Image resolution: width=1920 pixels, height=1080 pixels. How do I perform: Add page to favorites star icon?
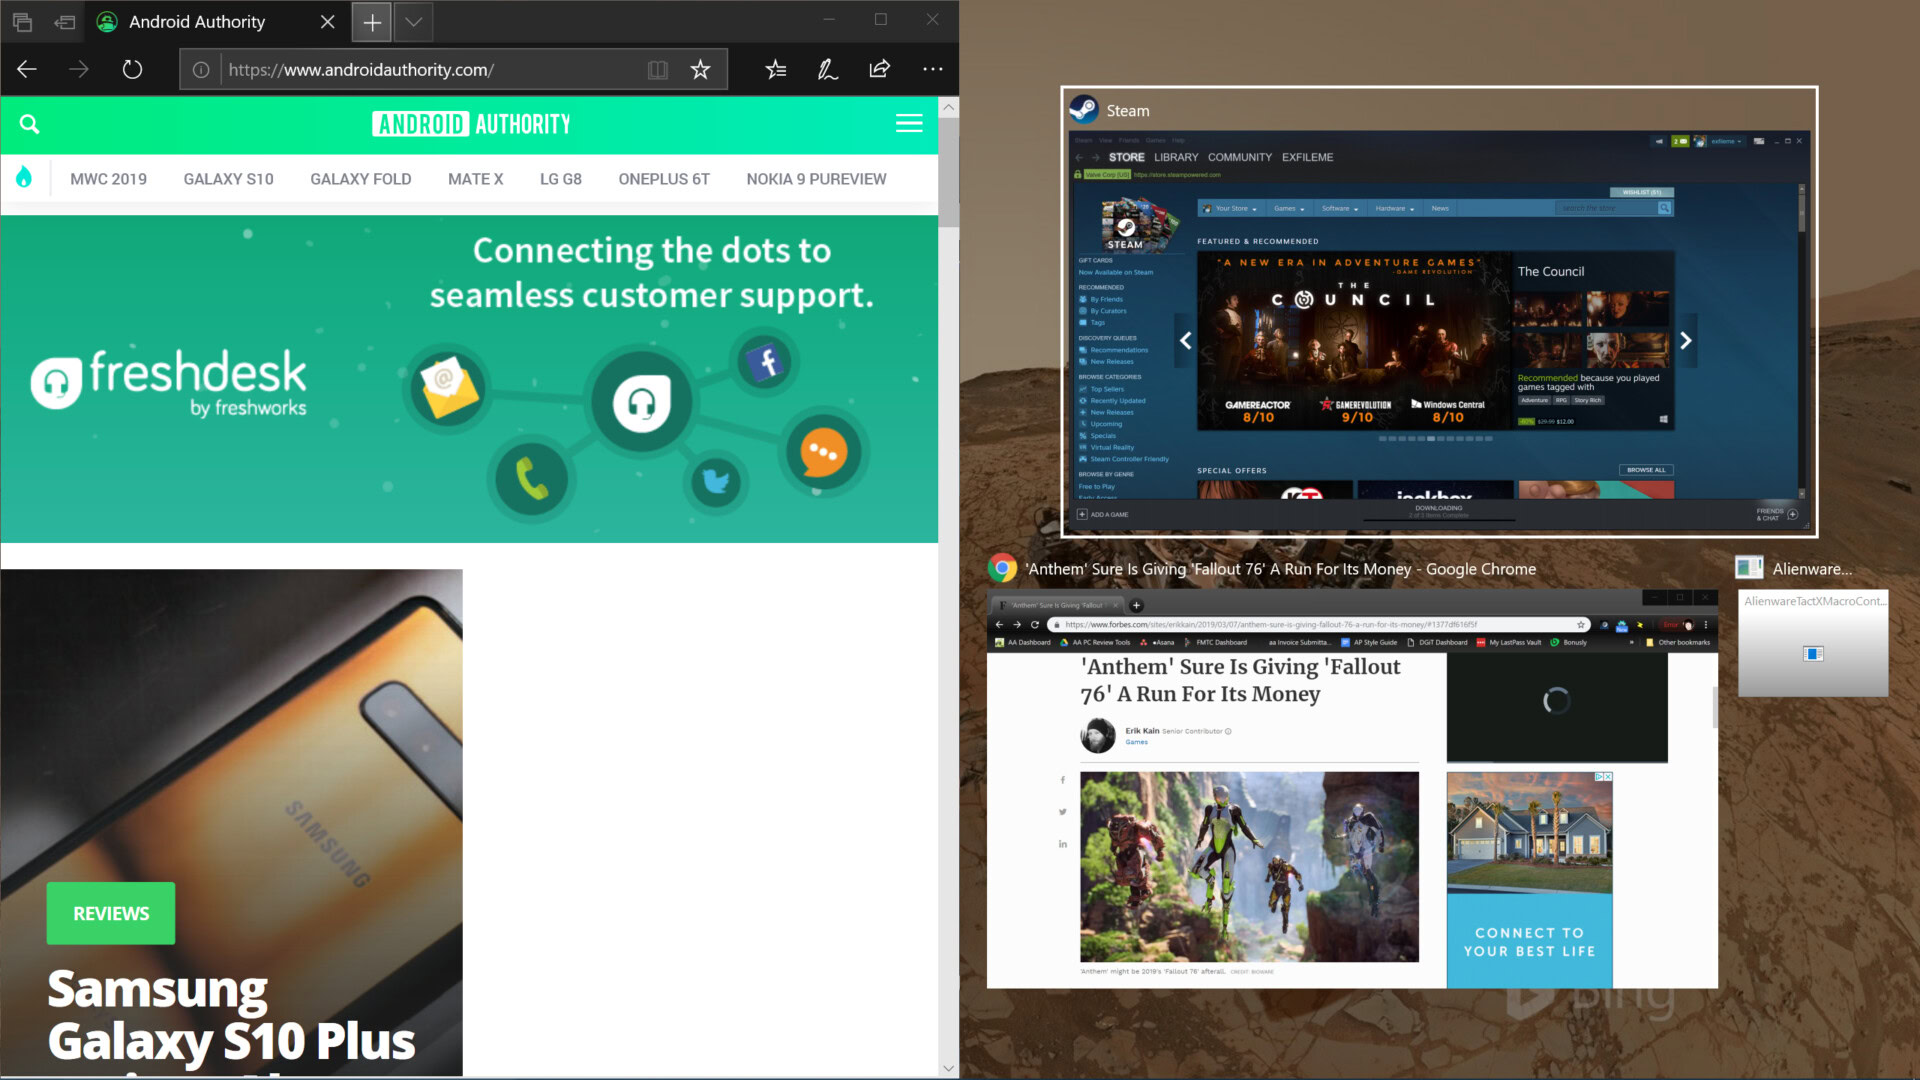(700, 69)
